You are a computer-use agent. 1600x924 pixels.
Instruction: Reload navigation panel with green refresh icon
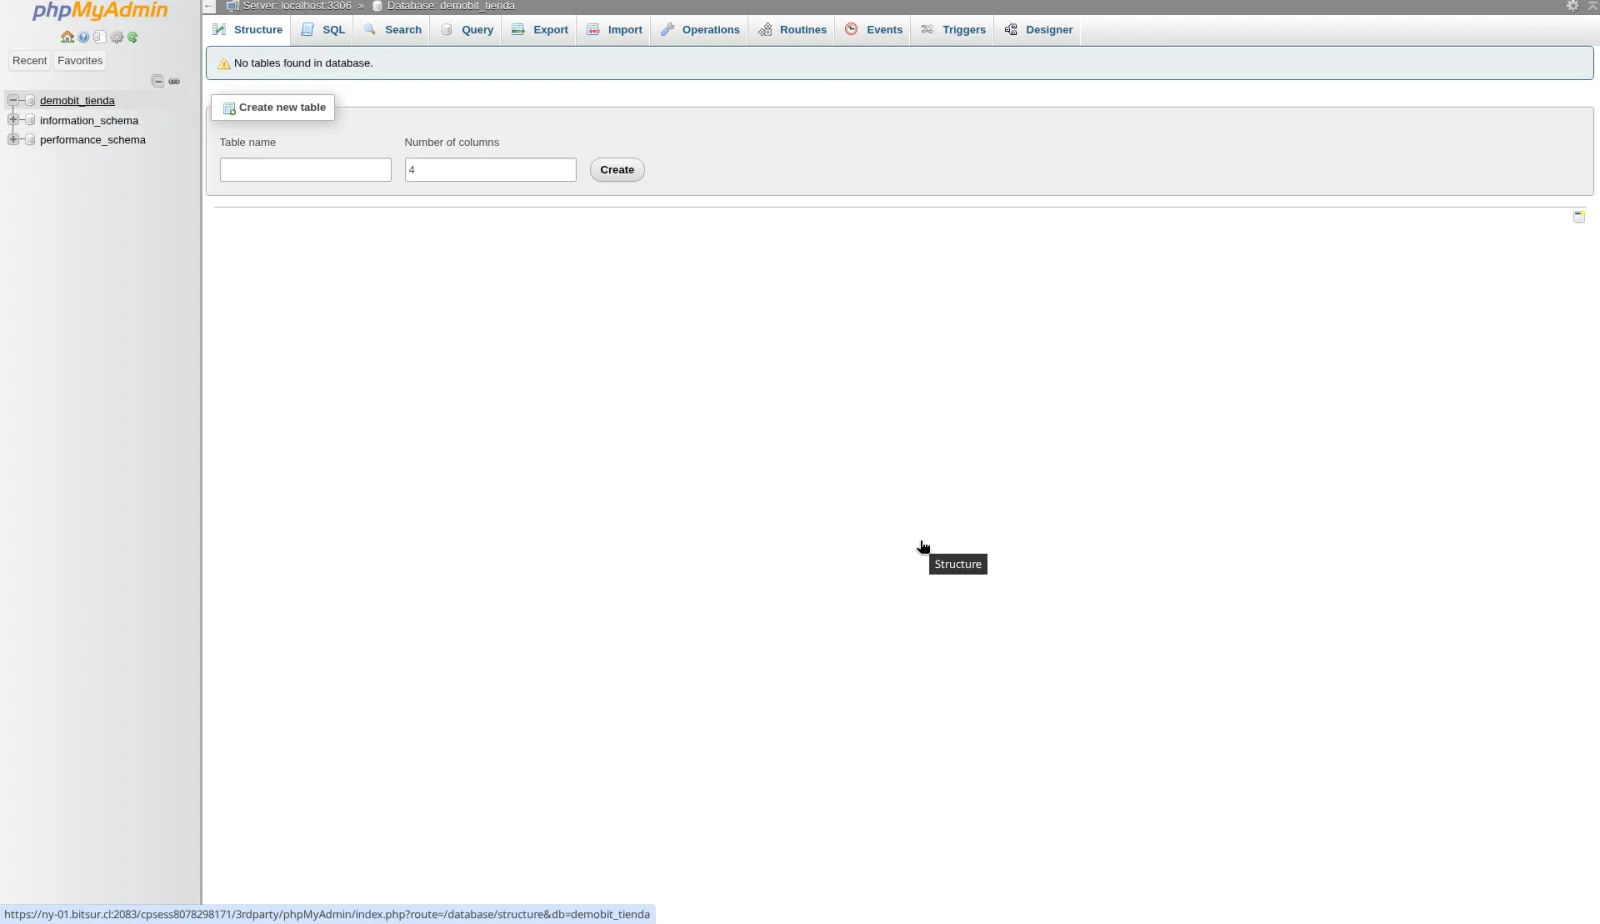[132, 37]
